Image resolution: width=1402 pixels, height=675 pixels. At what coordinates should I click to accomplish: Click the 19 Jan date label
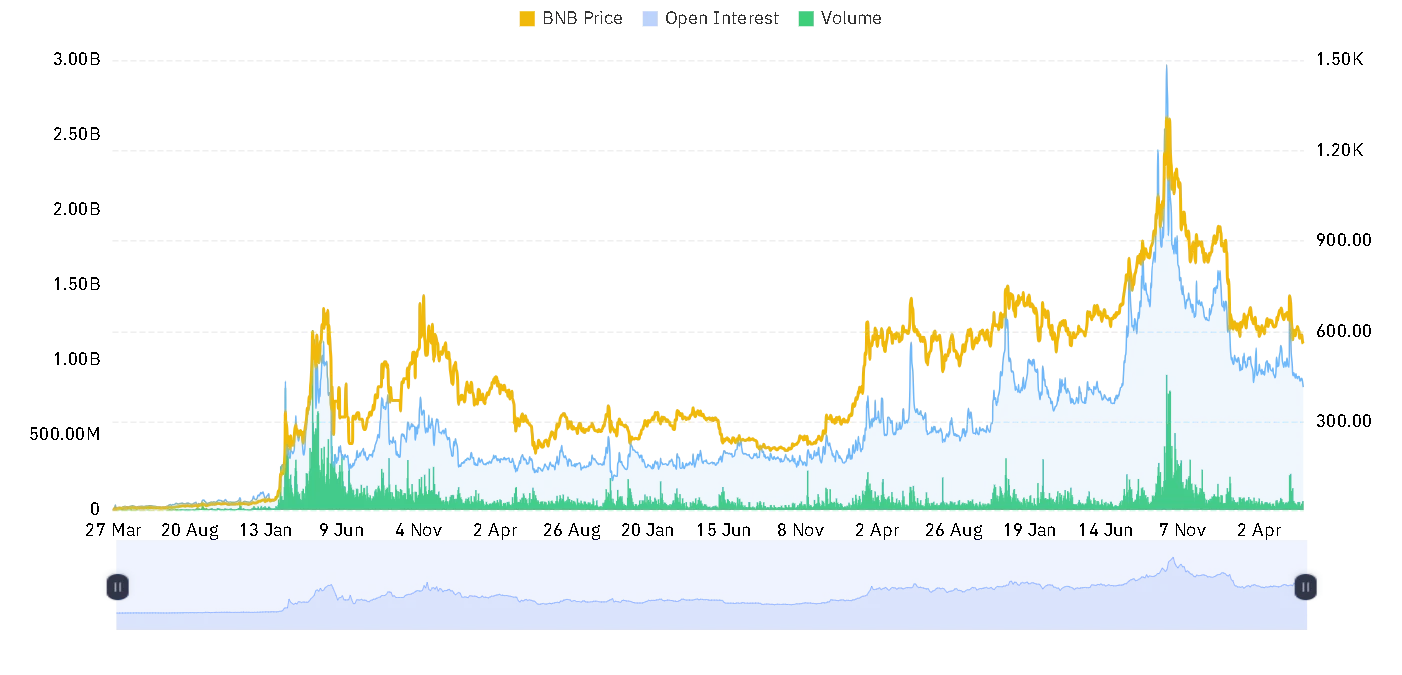[x=1029, y=530]
